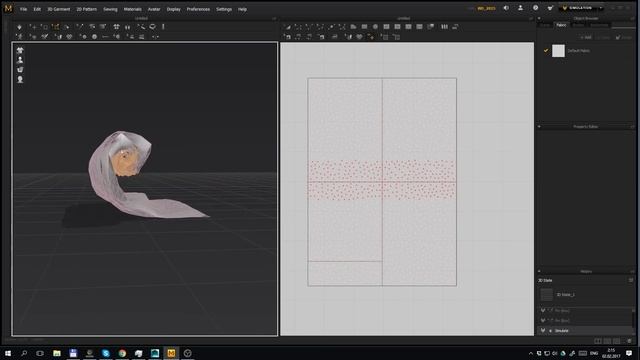Click the half-circle contrast icon in title bar
The image size is (640, 360).
506,8
